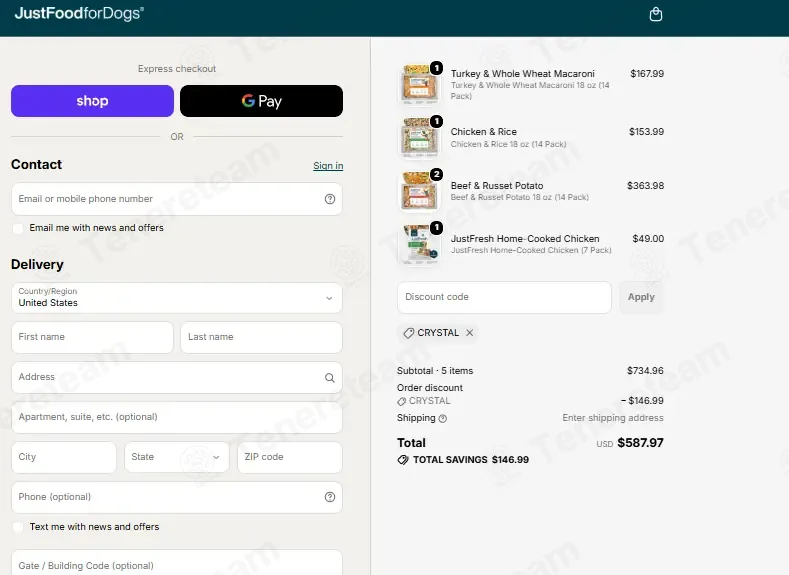
Task: Click the $49.00 JustFresh price
Action: coord(648,238)
